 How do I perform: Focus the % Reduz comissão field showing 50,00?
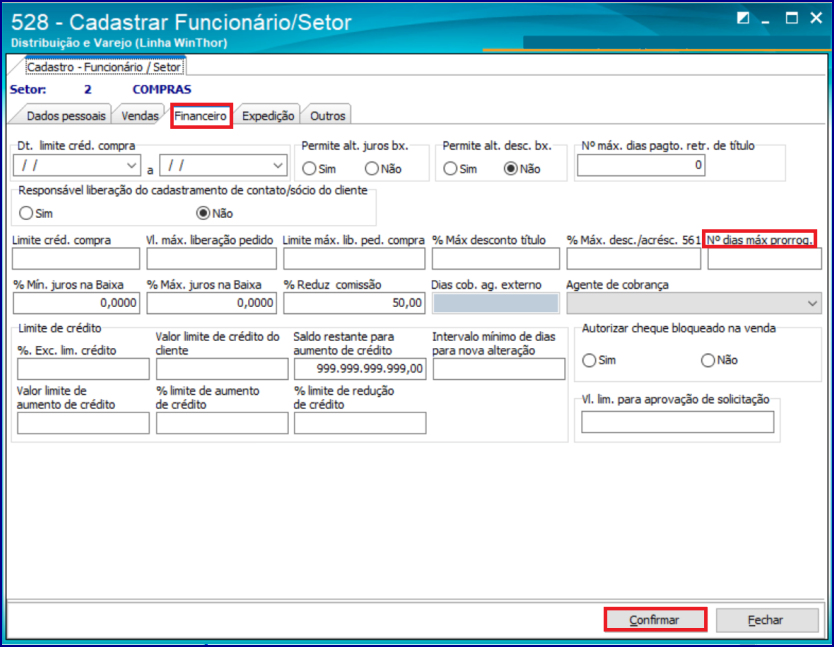coord(354,303)
